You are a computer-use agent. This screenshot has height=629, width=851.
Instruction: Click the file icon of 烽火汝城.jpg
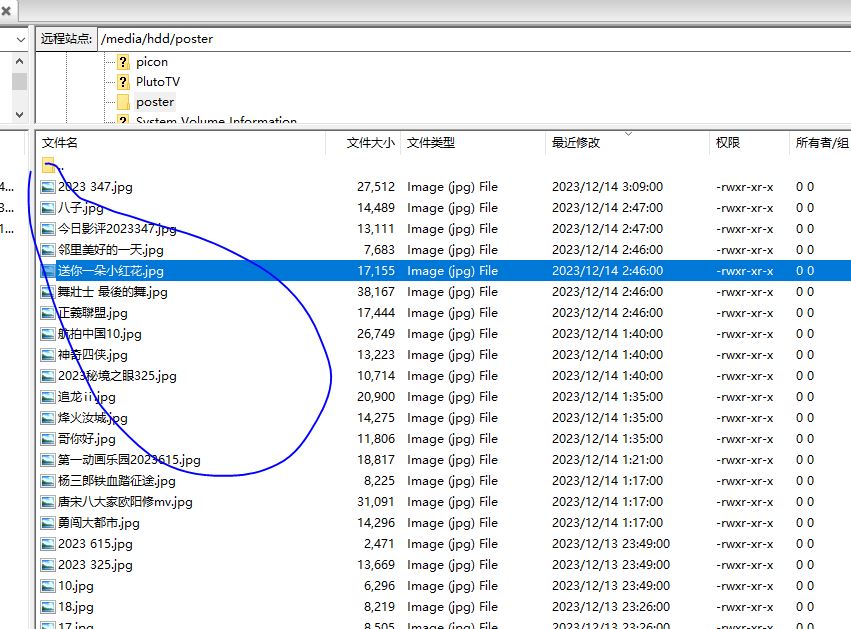48,418
